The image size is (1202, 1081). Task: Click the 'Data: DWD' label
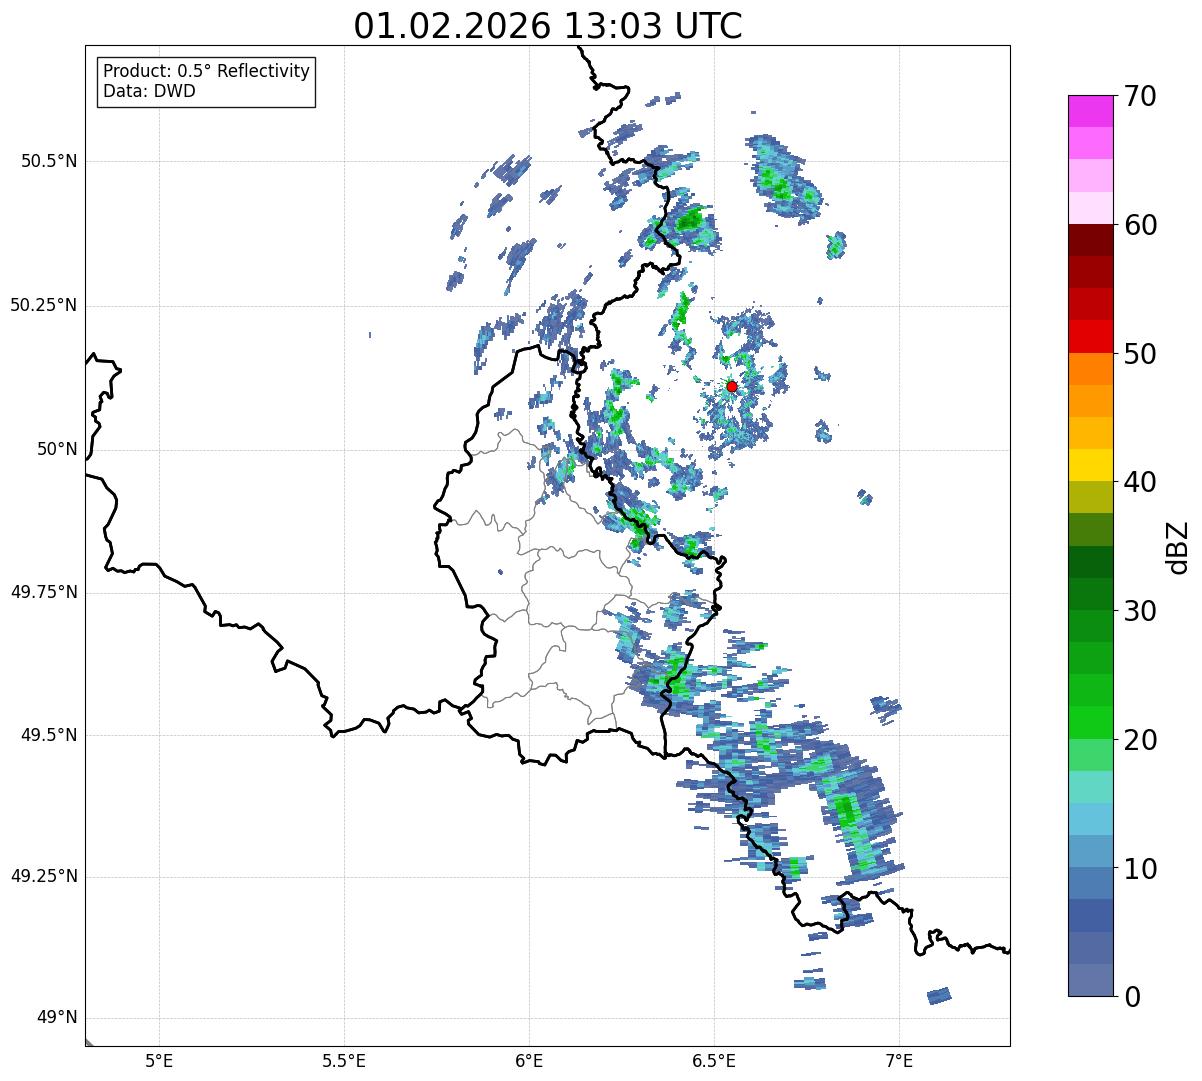point(149,91)
